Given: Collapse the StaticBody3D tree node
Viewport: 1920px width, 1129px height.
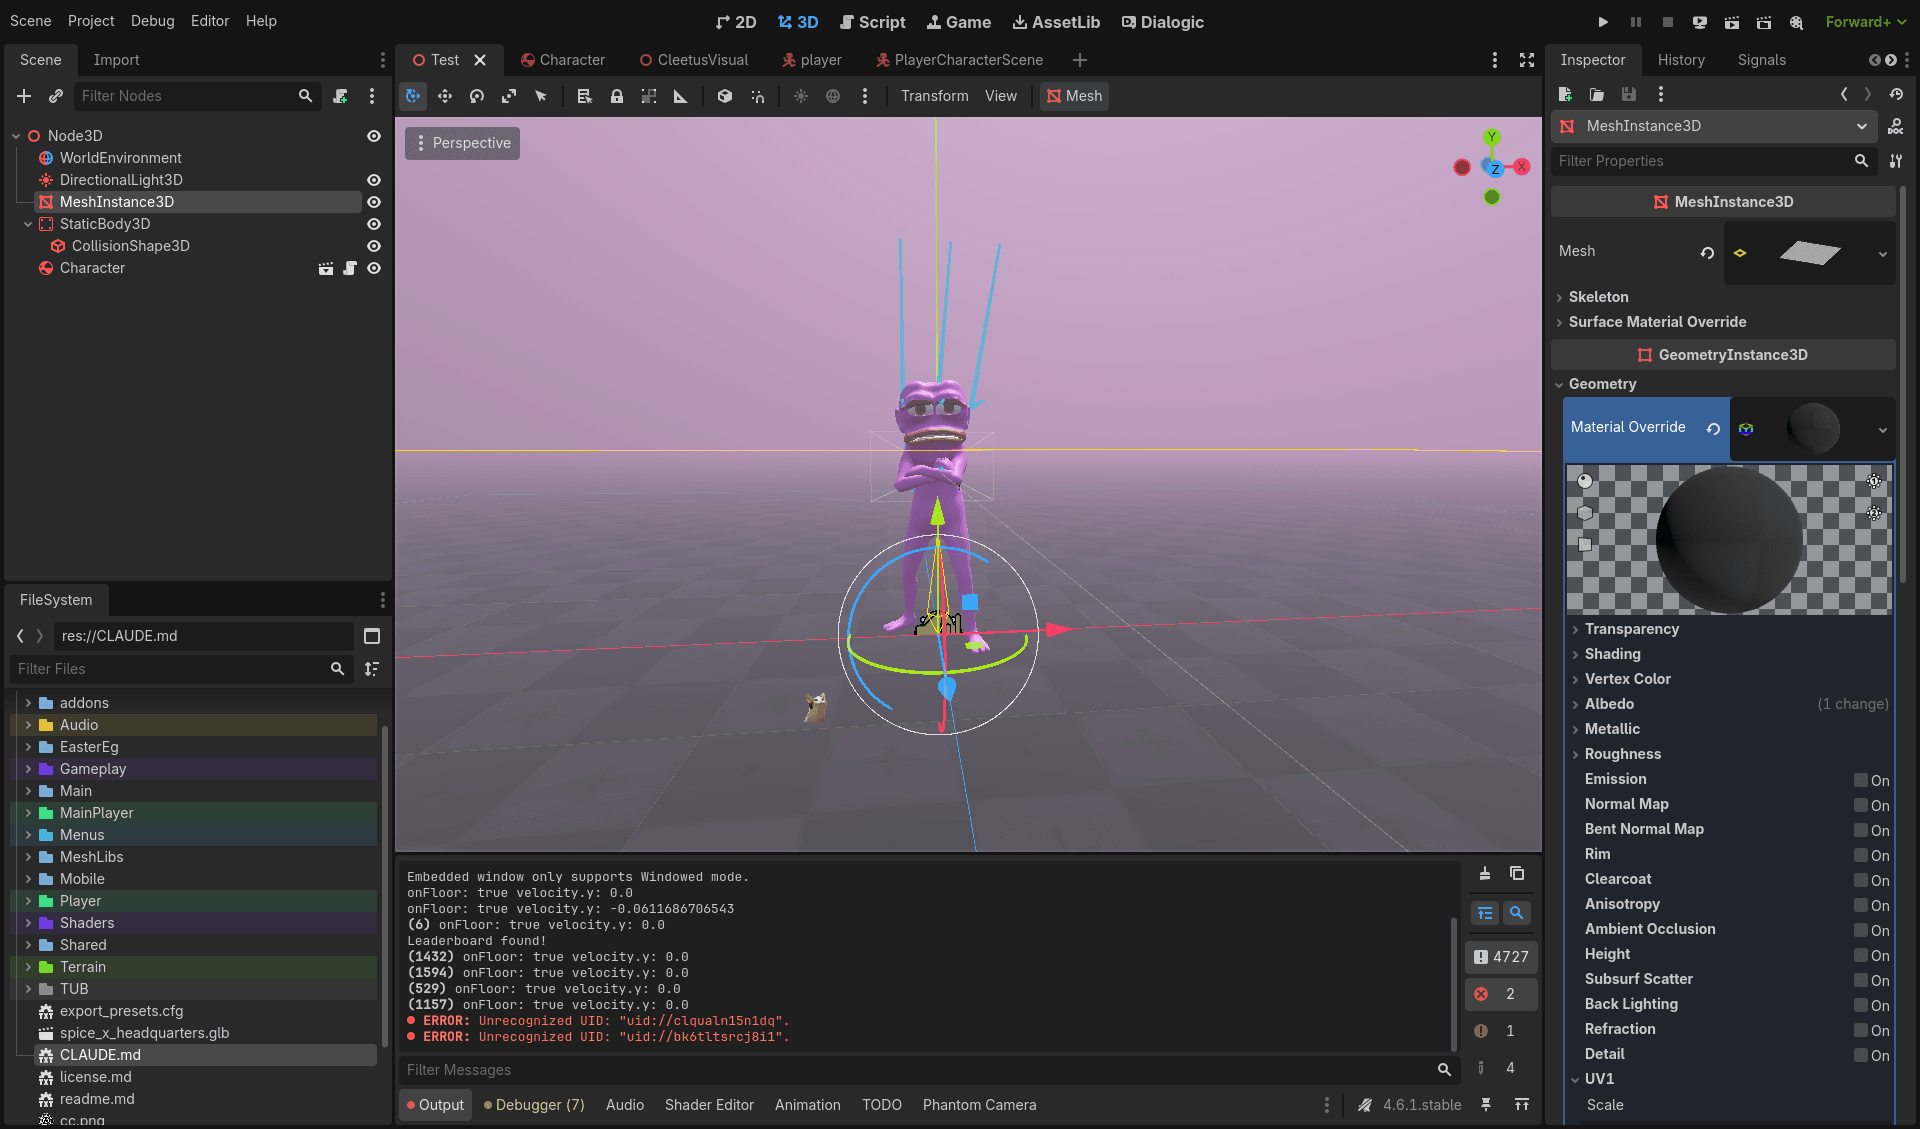Looking at the screenshot, I should pos(28,224).
